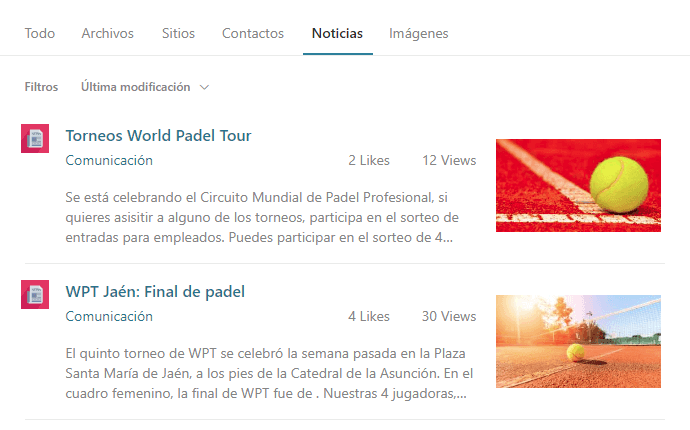Switch to the Todo tab
690x430 pixels.
point(40,33)
